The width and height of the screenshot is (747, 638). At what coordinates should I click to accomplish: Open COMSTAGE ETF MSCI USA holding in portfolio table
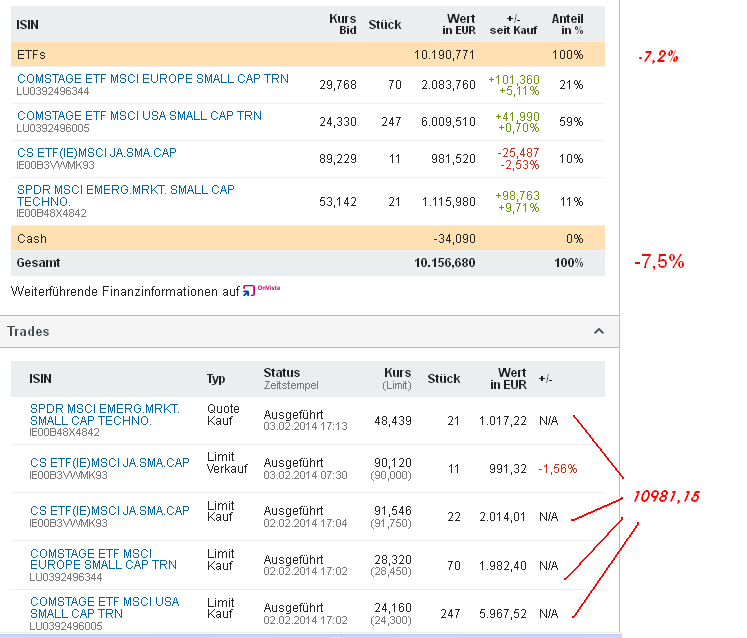(x=139, y=116)
